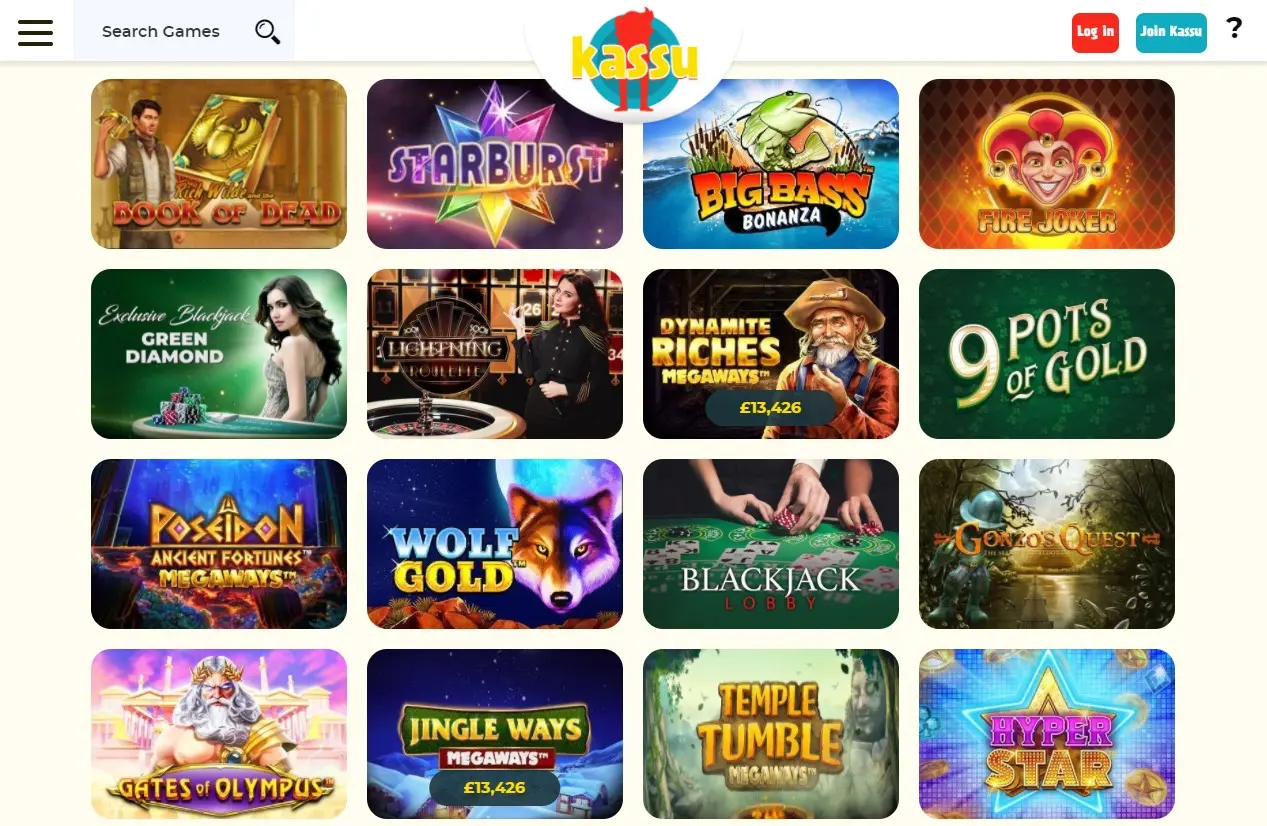Open the Gonzo's Quest game
This screenshot has height=826, width=1267.
(1047, 544)
